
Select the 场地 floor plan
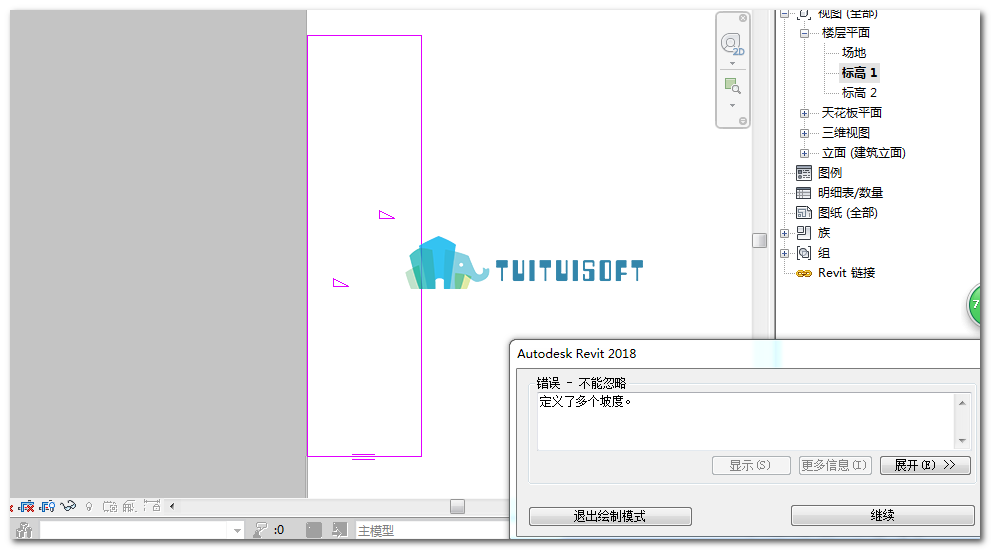coord(854,52)
